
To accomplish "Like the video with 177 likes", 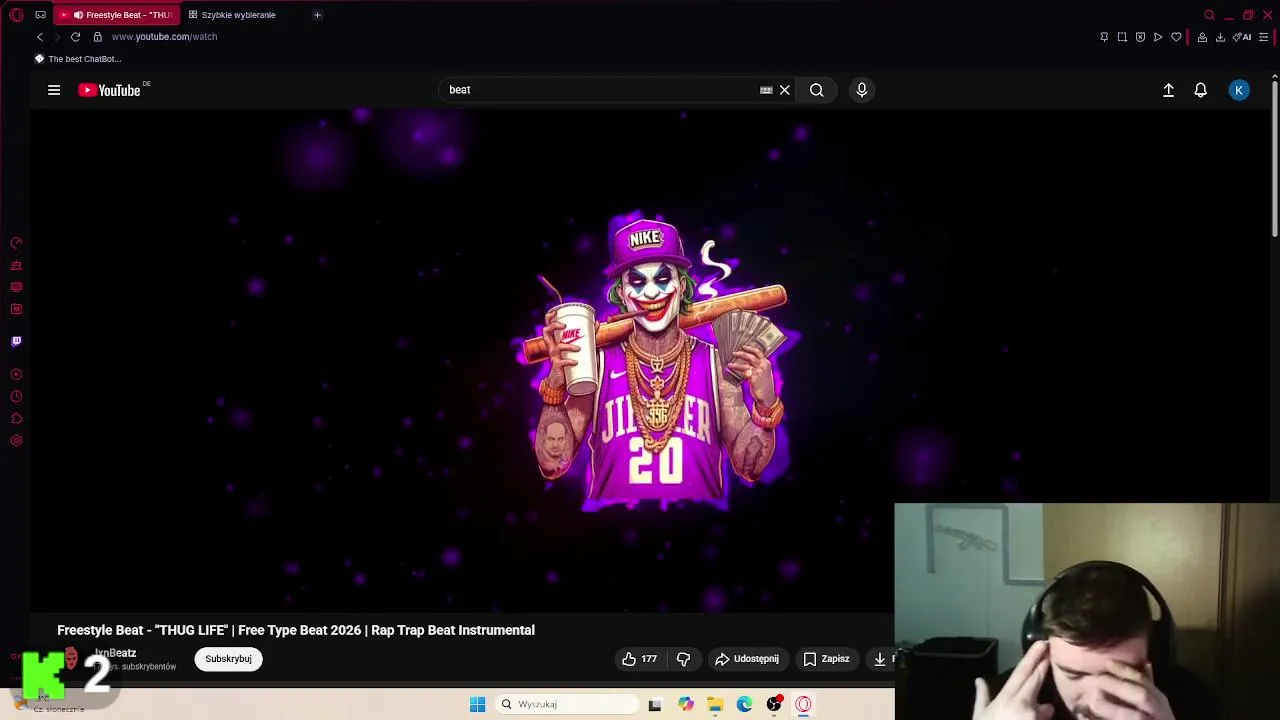I will click(639, 659).
